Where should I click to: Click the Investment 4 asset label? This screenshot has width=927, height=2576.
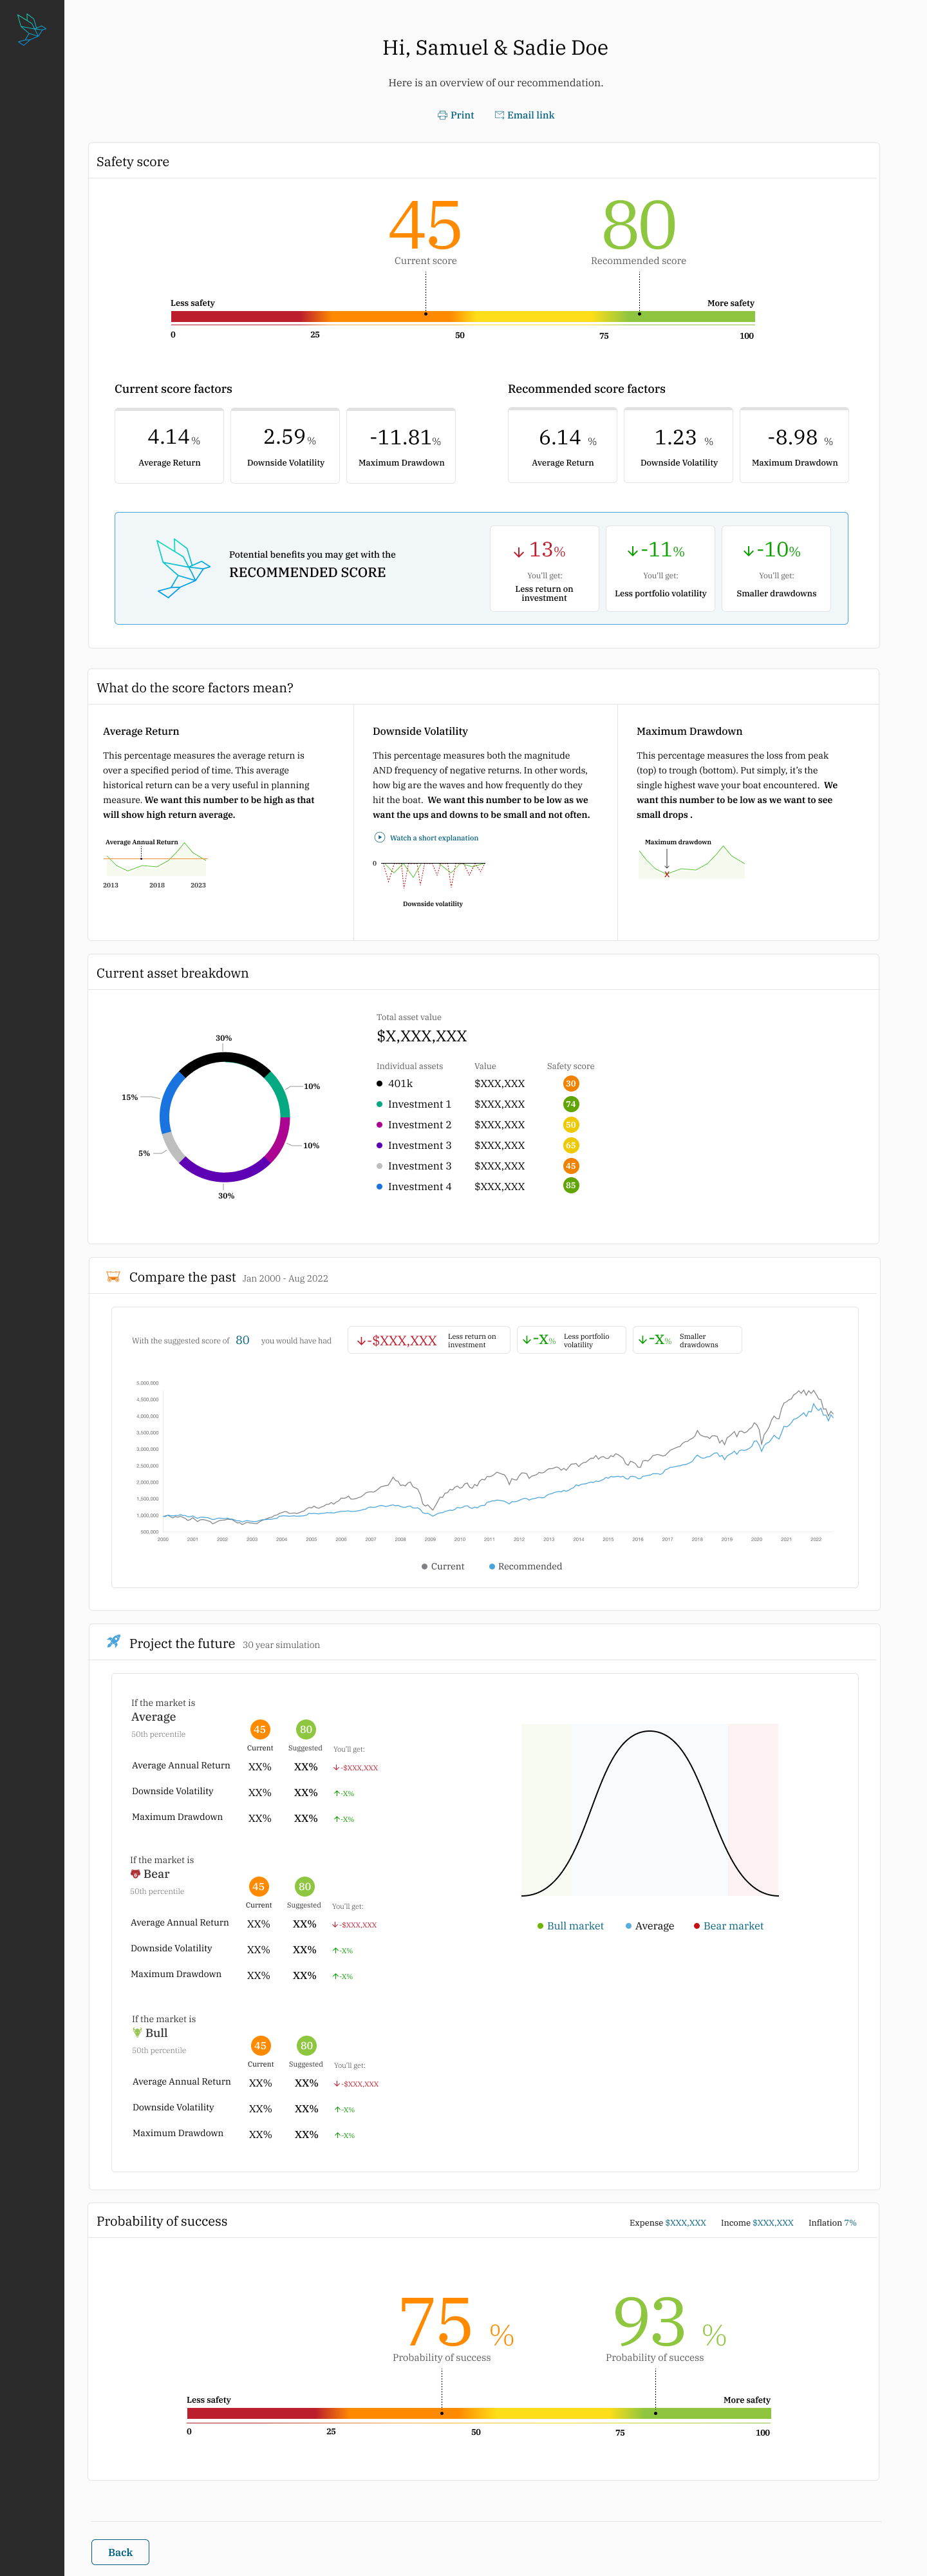click(419, 1187)
